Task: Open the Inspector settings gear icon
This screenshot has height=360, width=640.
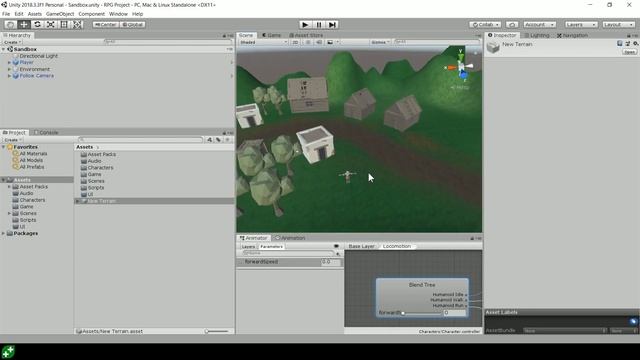Action: [636, 43]
